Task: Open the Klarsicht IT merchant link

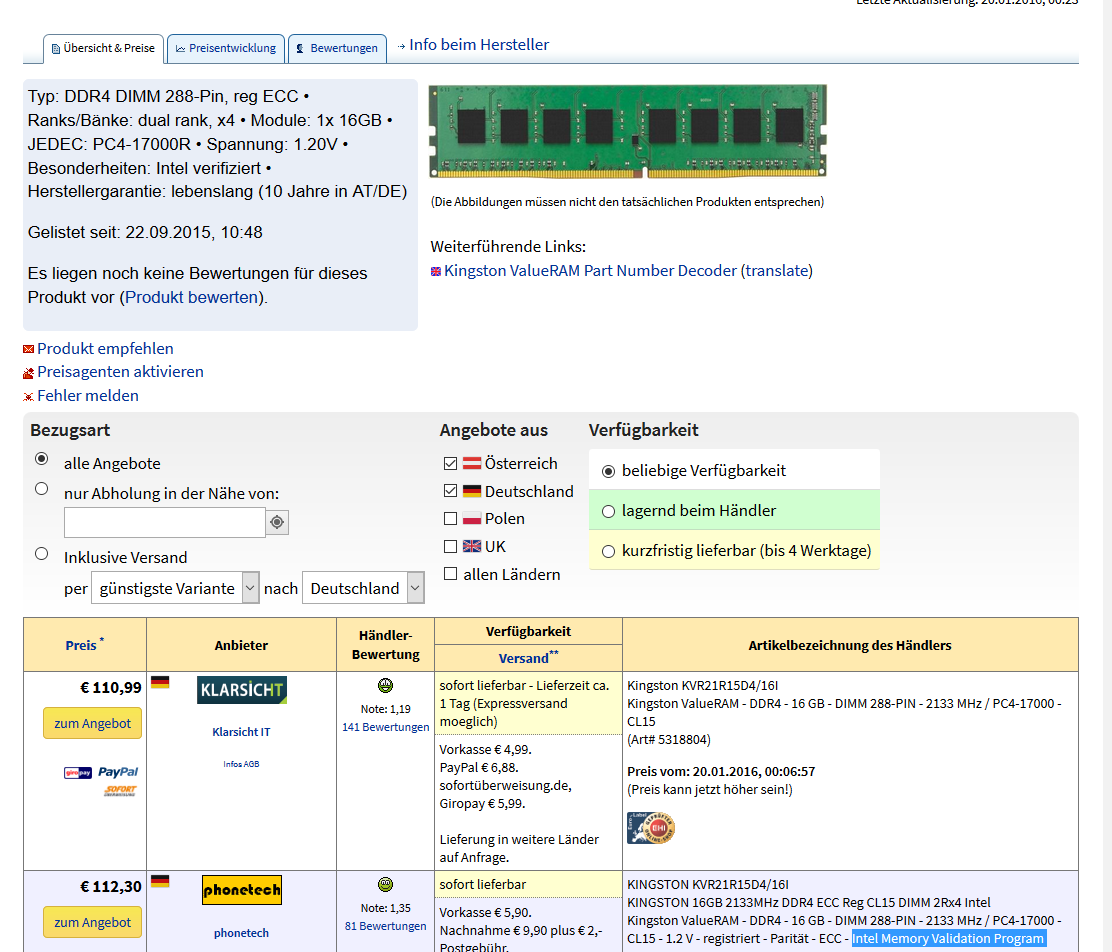Action: click(x=241, y=732)
